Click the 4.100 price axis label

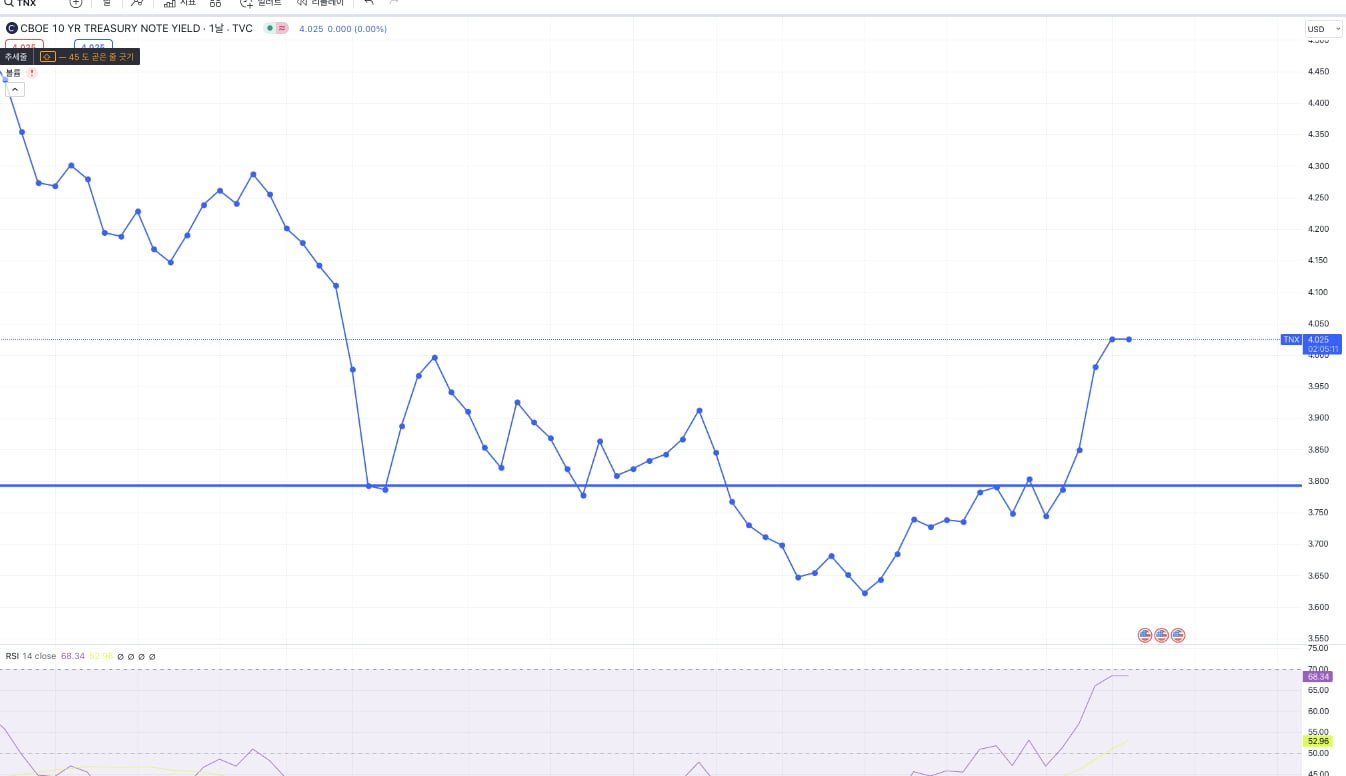(x=1318, y=292)
